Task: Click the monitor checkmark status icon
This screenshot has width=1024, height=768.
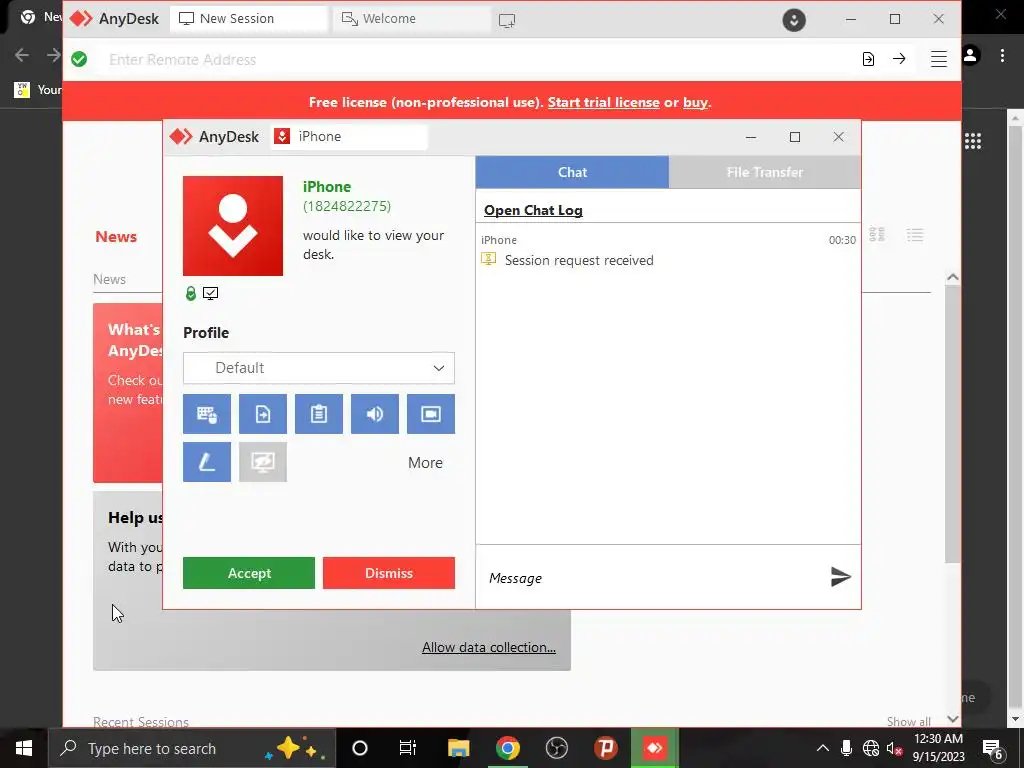Action: (x=210, y=293)
